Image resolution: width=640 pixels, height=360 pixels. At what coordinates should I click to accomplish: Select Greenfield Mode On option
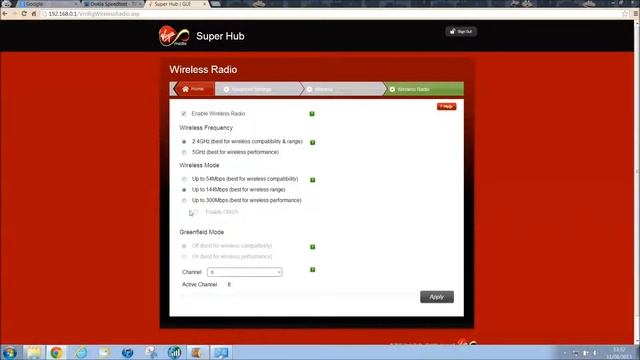(184, 257)
